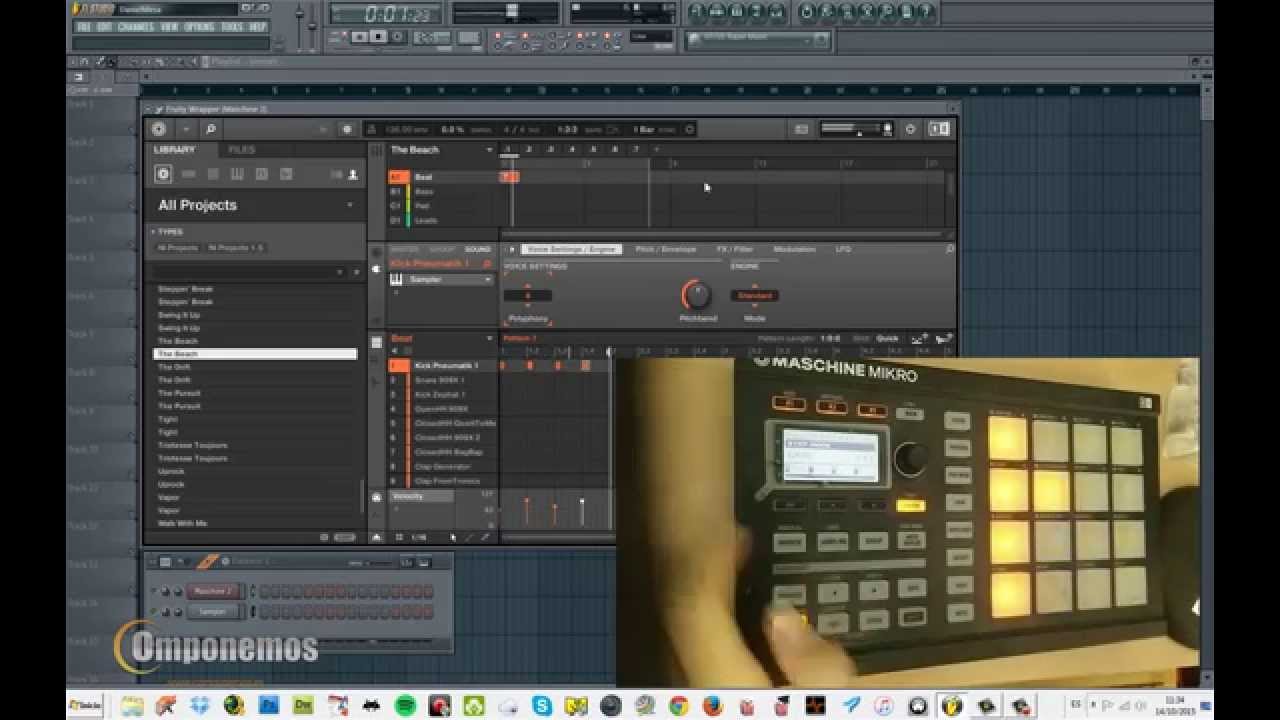This screenshot has width=1280, height=720.
Task: Toggle first step of Sampler channel
Action: click(x=264, y=611)
